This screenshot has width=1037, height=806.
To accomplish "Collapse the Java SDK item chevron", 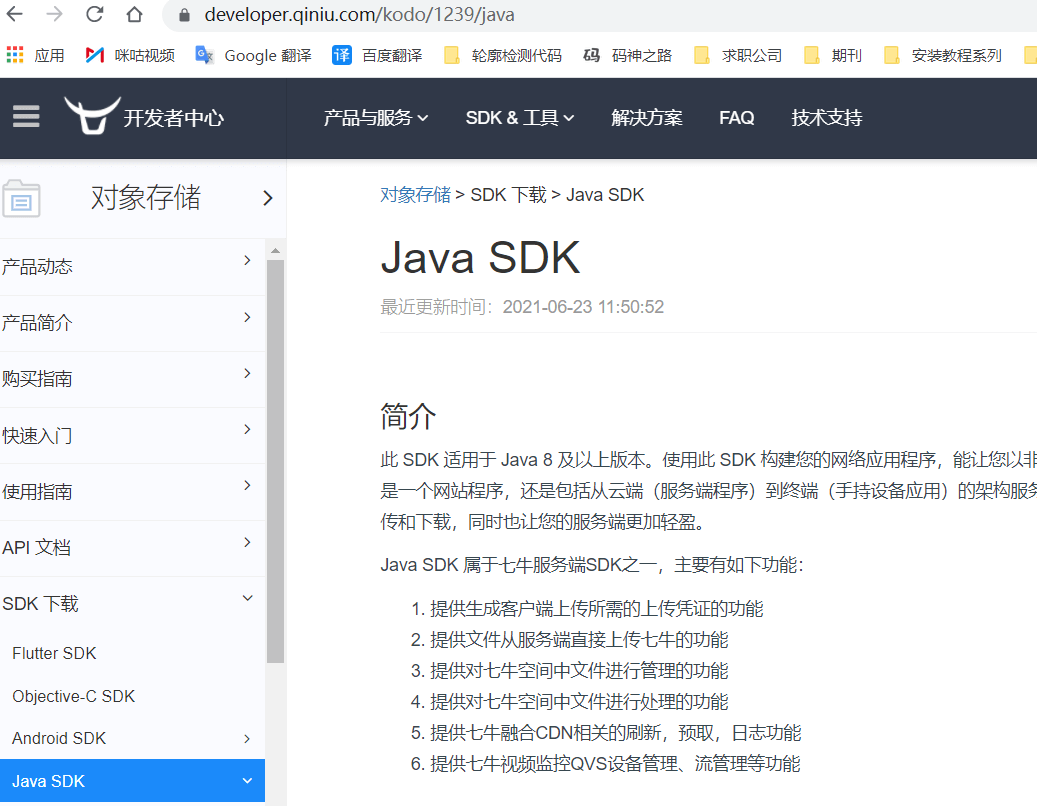I will click(x=247, y=781).
